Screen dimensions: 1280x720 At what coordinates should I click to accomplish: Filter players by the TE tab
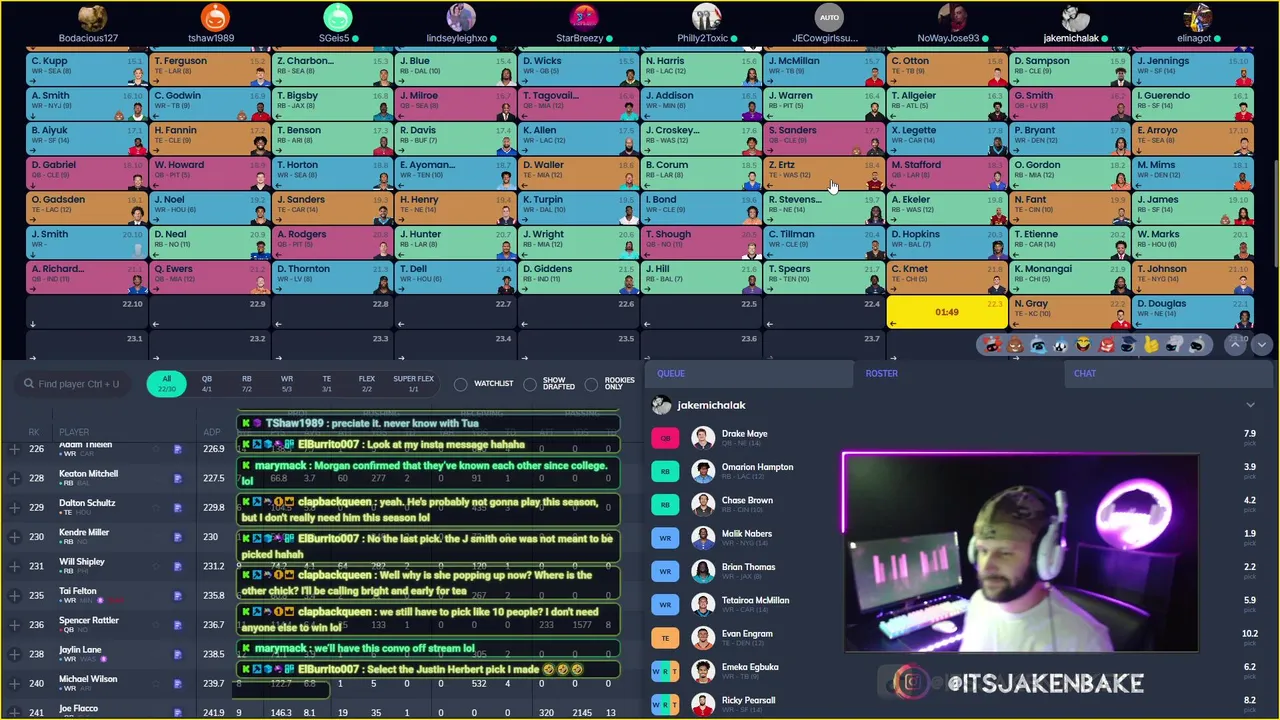[327, 384]
